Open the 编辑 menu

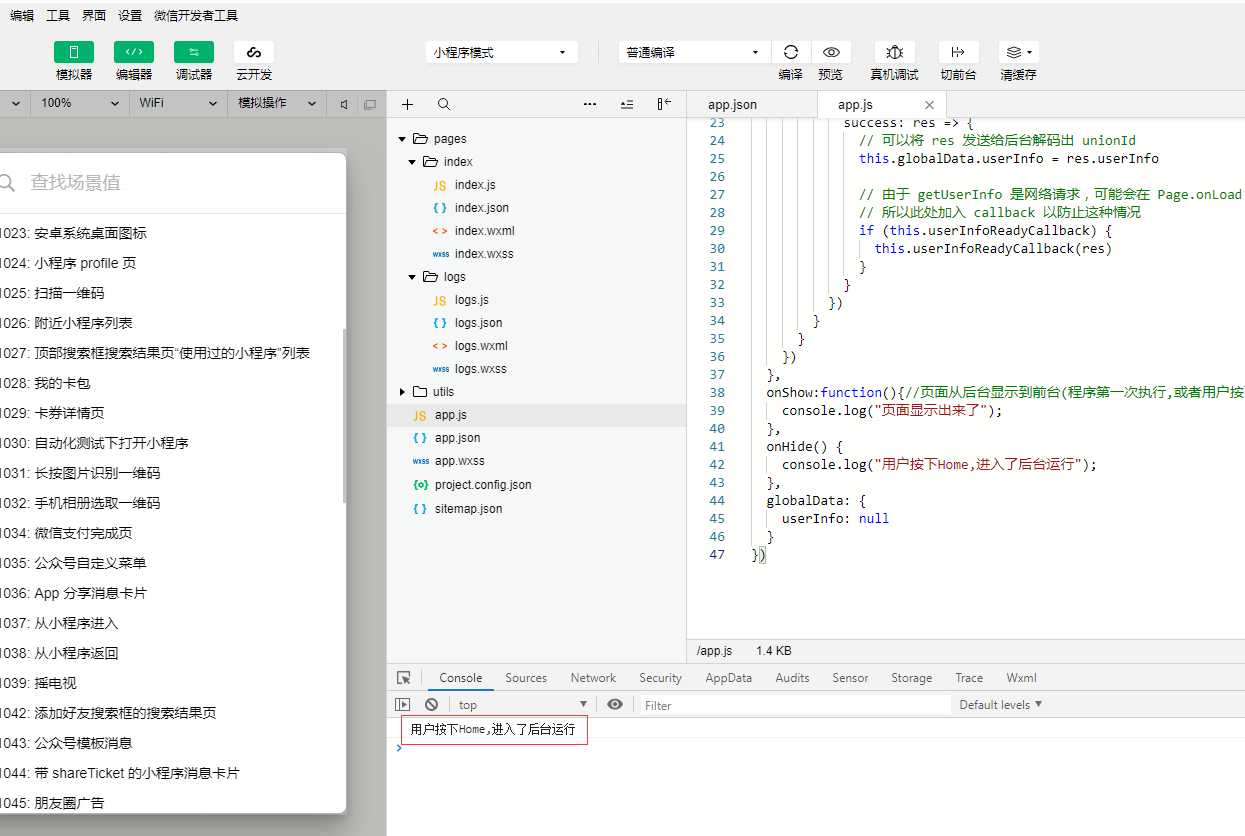coord(22,16)
